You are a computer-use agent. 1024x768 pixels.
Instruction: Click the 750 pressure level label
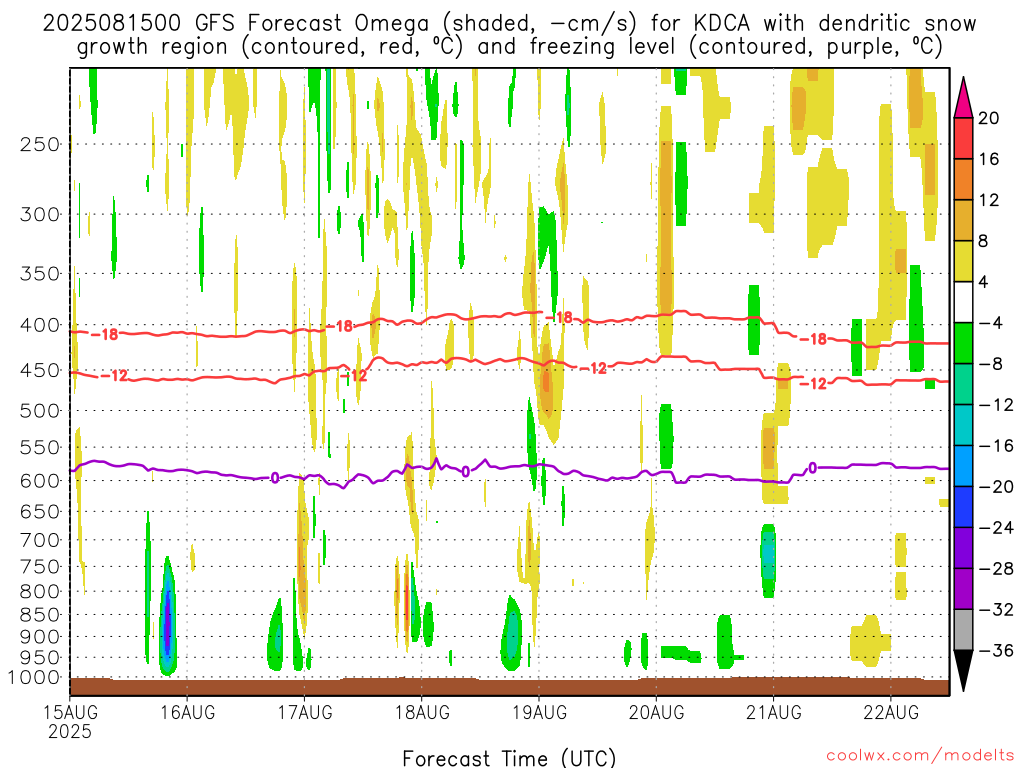coord(40,566)
